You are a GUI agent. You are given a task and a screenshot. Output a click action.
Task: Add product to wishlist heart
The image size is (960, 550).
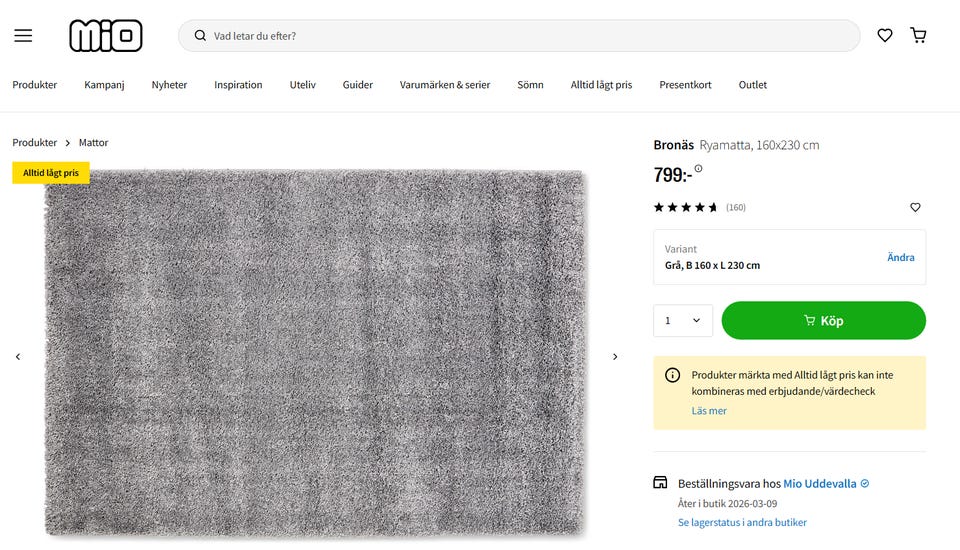[915, 207]
